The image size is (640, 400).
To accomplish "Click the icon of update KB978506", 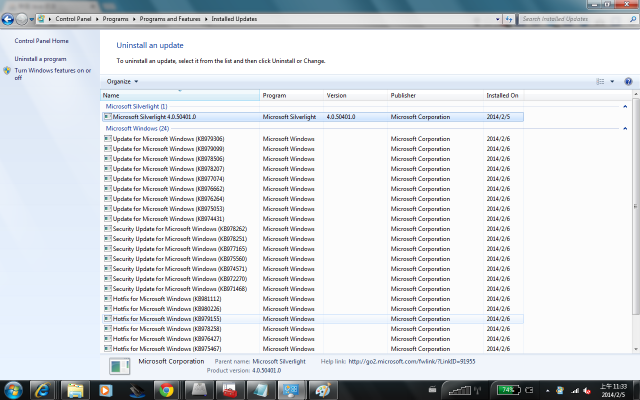I will (x=108, y=158).
